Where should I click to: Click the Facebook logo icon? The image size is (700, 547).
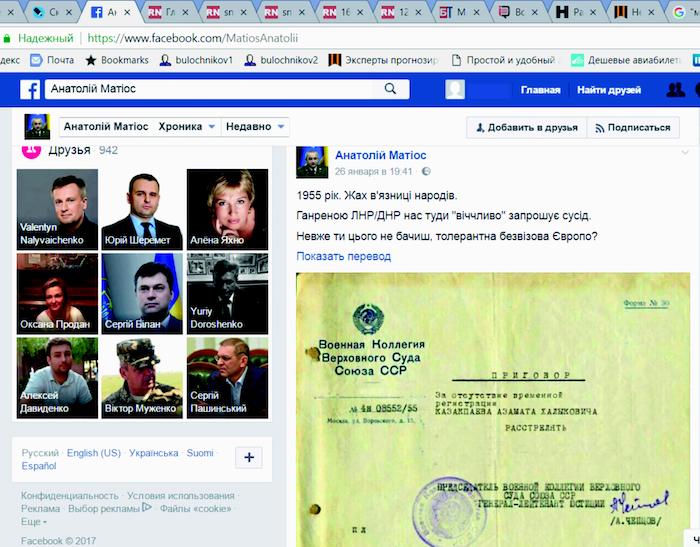click(x=30, y=90)
